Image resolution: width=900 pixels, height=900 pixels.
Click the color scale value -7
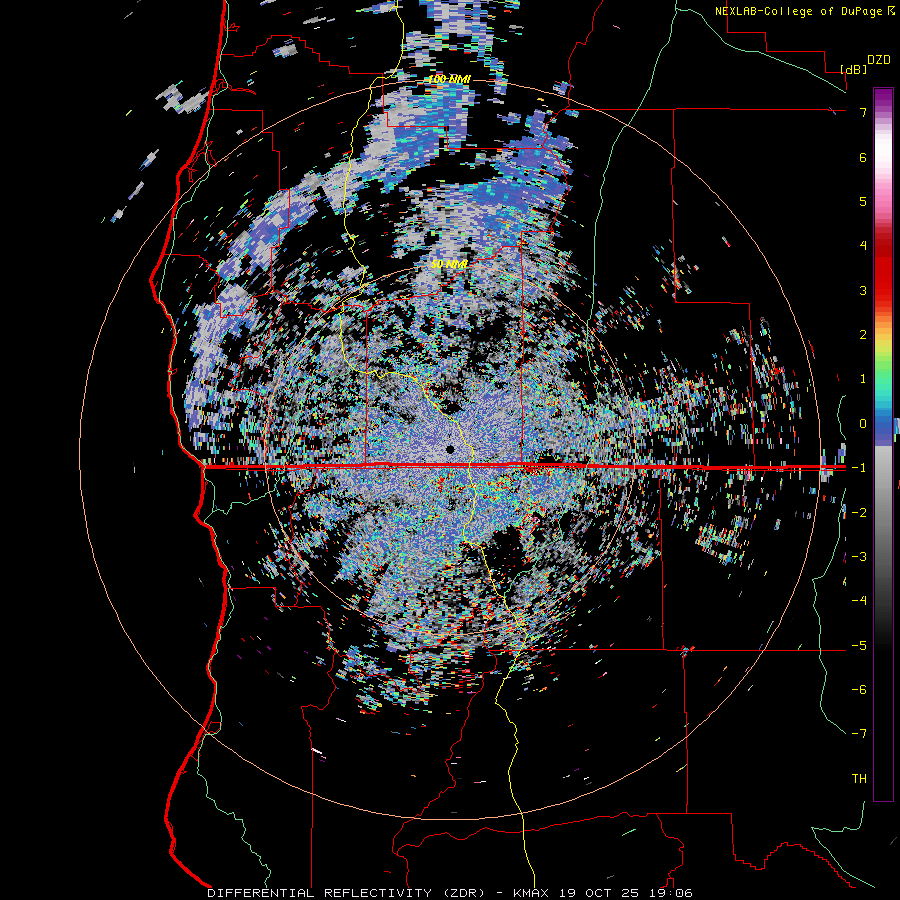pos(859,734)
